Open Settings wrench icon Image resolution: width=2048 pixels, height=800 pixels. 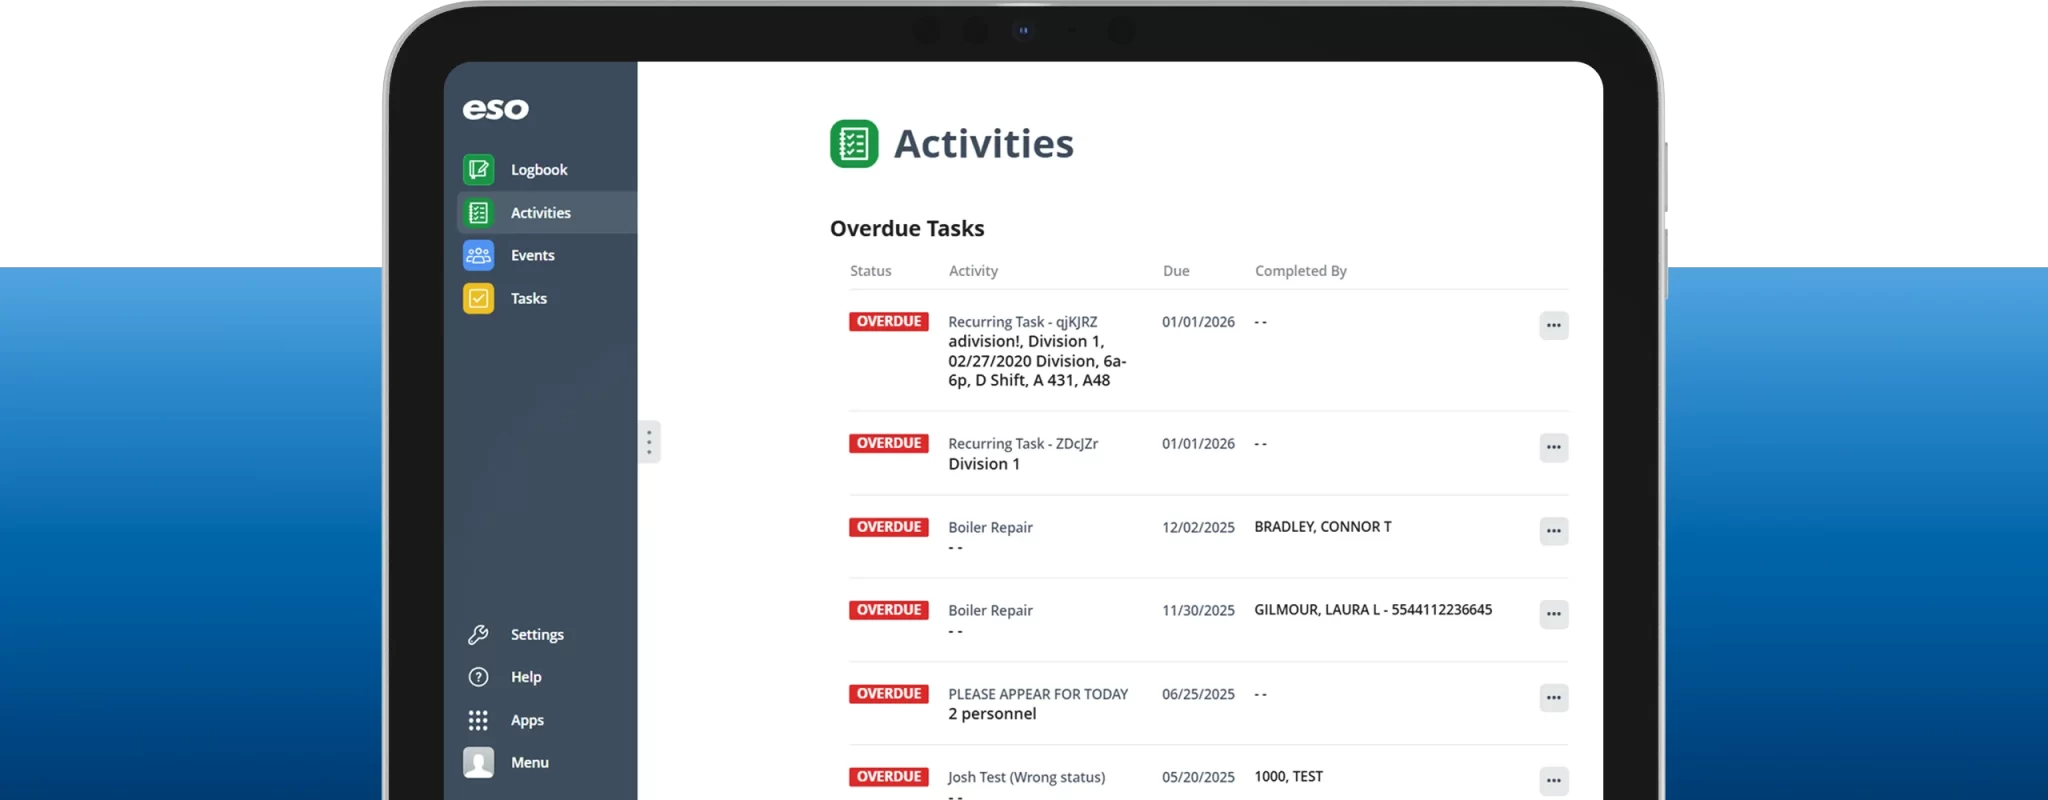pyautogui.click(x=478, y=635)
